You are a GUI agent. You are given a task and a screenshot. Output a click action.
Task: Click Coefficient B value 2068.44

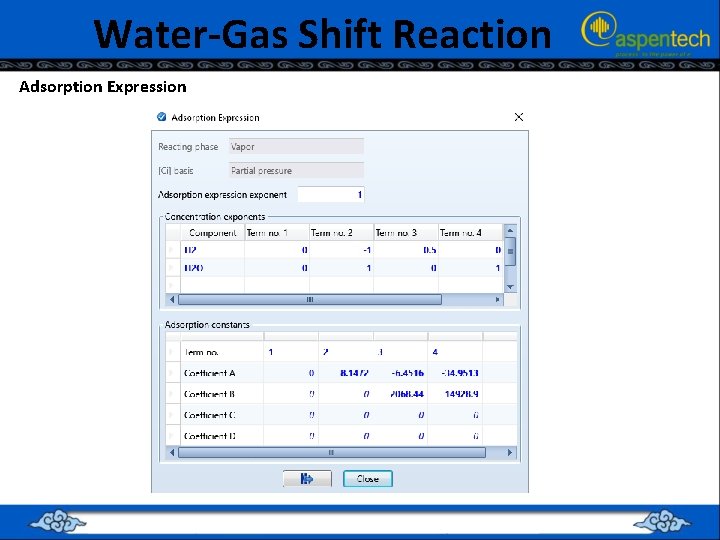pyautogui.click(x=400, y=394)
